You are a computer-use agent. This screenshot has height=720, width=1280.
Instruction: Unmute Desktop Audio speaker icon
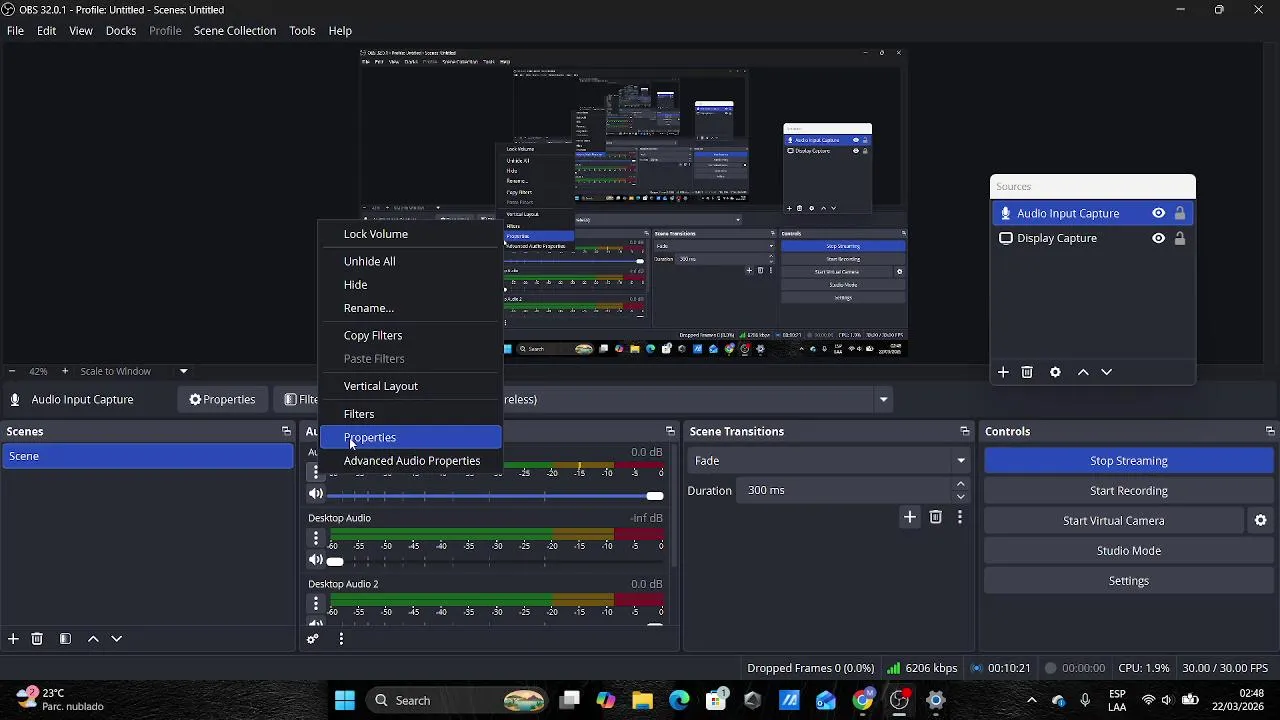(316, 560)
